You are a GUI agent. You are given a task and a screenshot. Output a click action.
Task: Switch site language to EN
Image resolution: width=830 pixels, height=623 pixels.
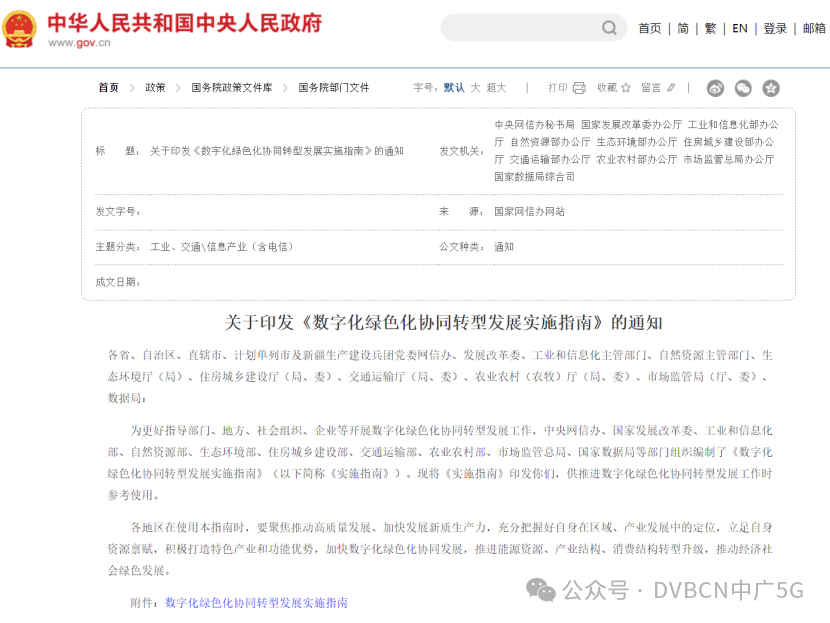point(740,28)
